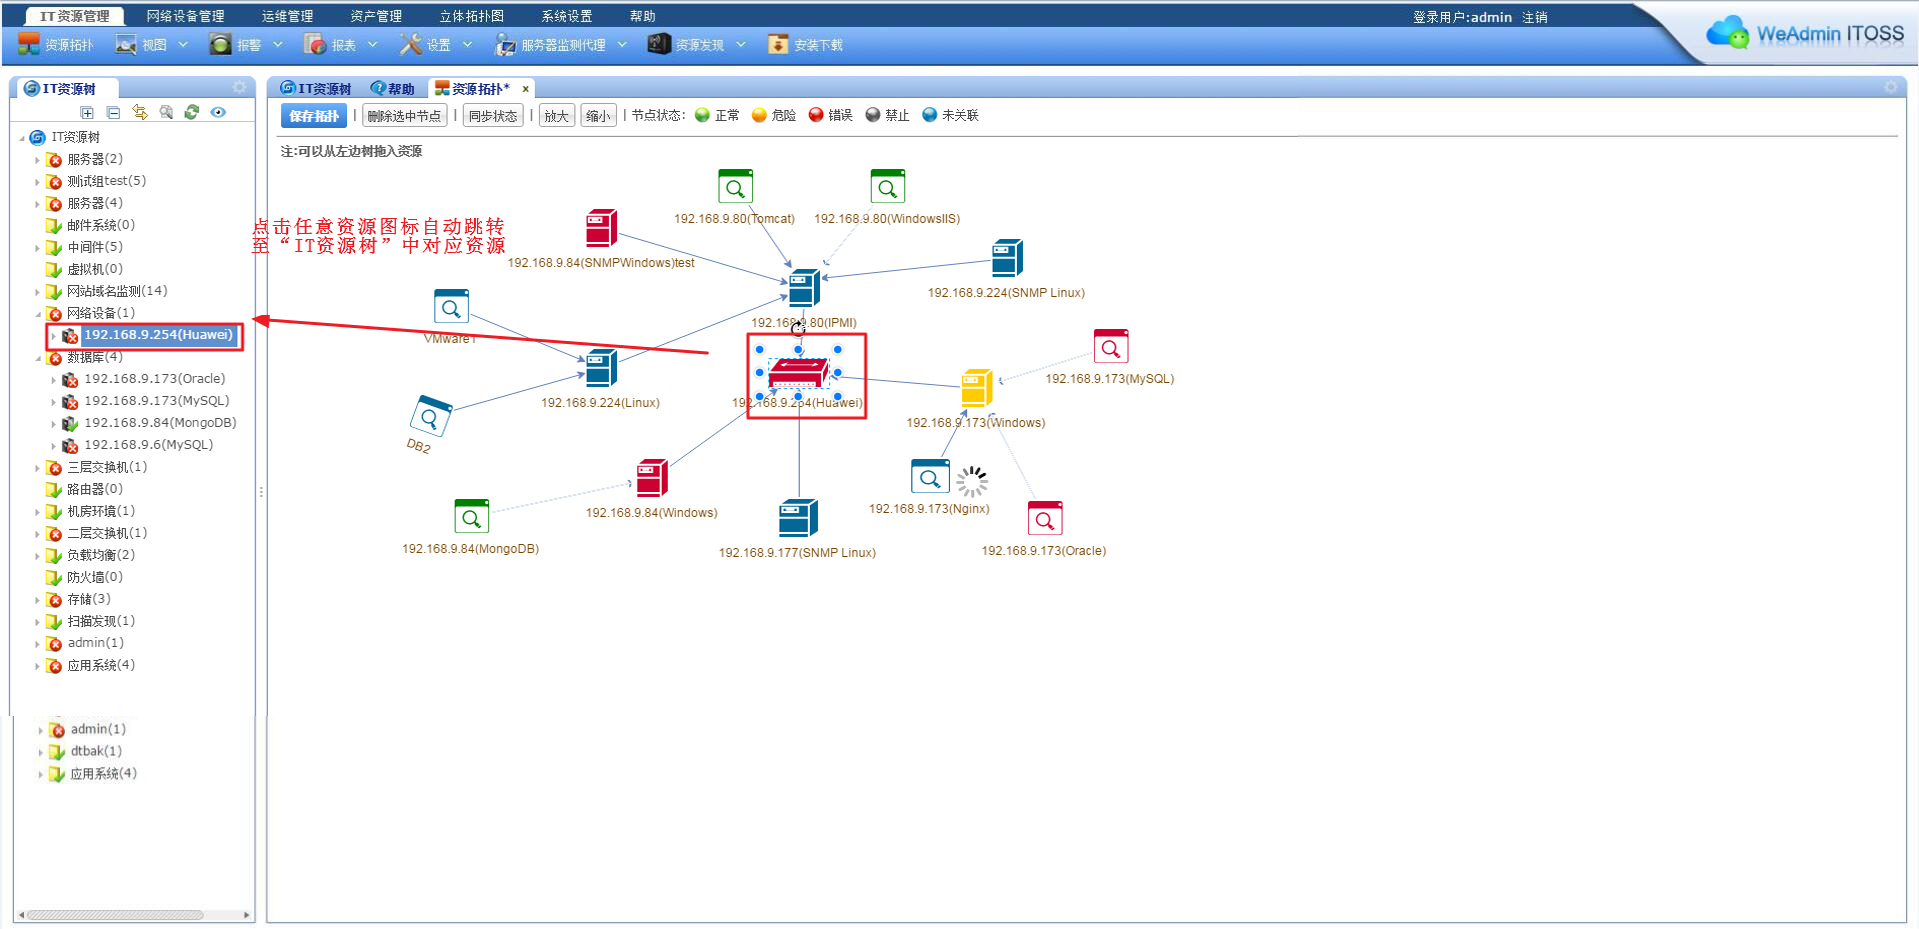Viewport: 1919px width, 929px height.
Task: Select 192.168.9.6(MySQL) in the tree
Action: tap(148, 445)
